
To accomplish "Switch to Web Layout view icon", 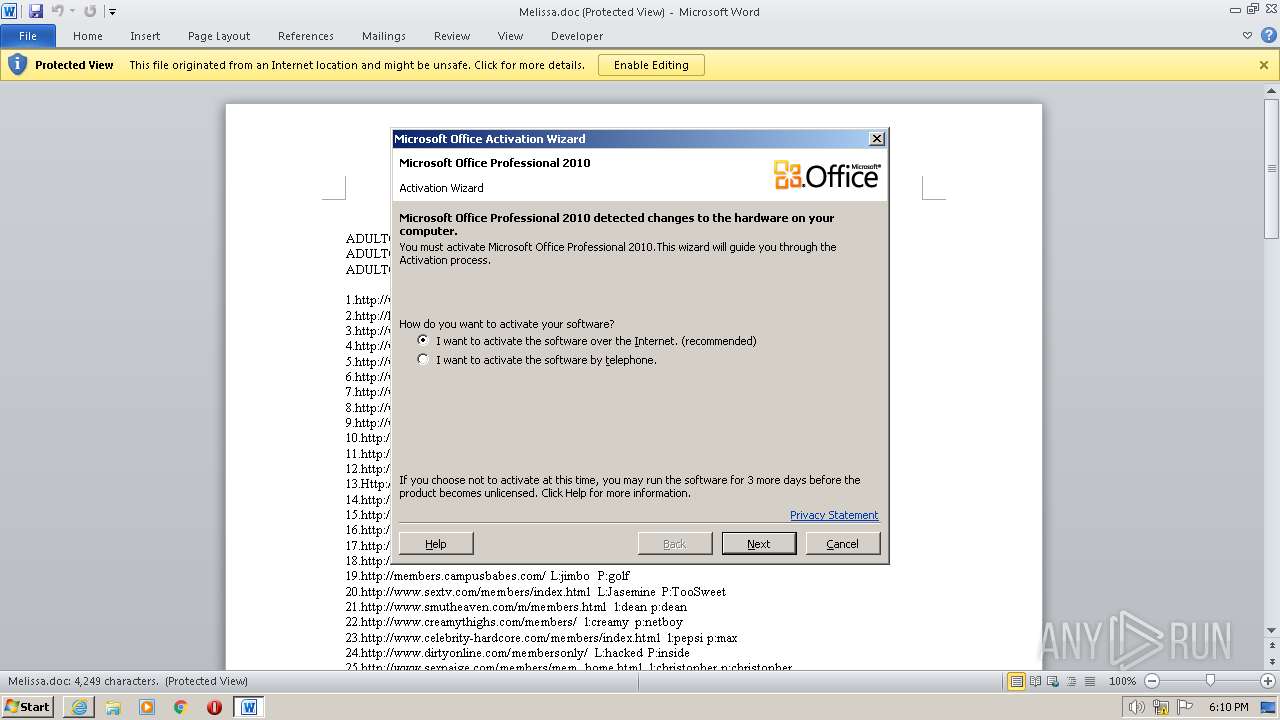I will pos(1053,681).
